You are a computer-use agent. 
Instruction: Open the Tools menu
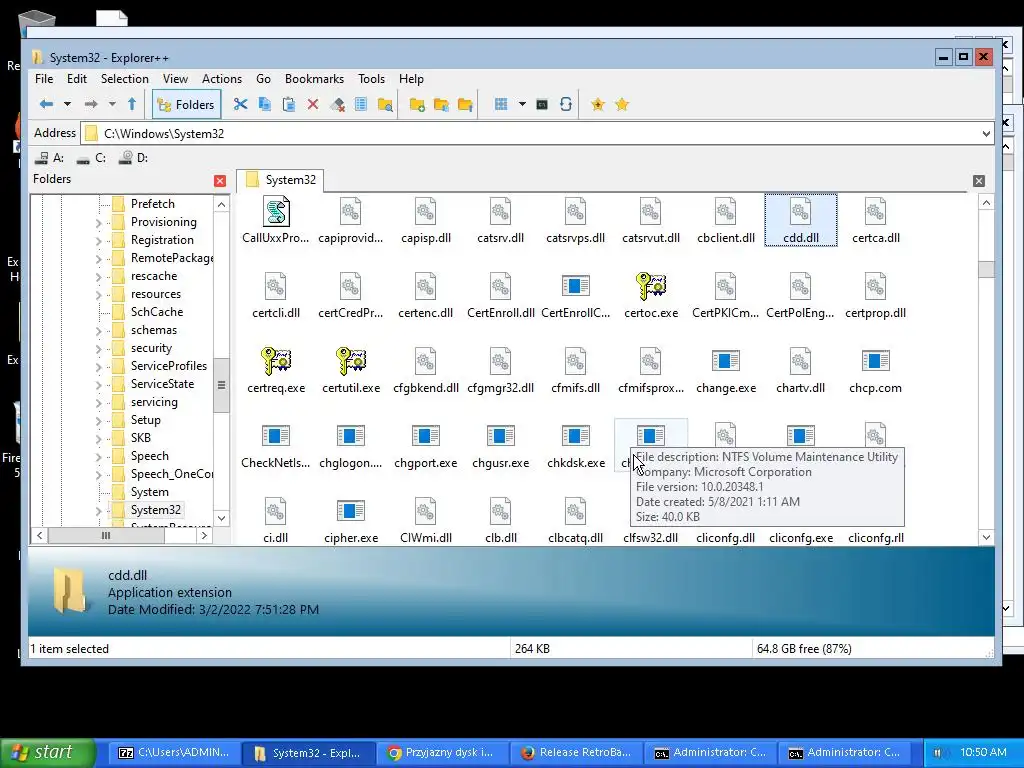371,79
